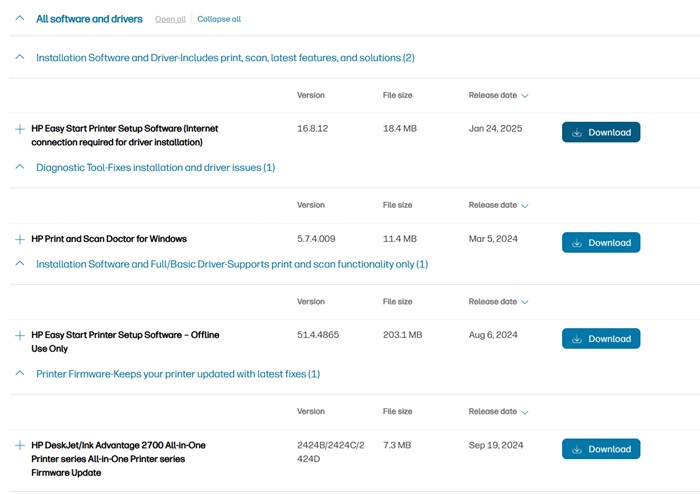Click release date Mar 5, 2024

coord(493,239)
